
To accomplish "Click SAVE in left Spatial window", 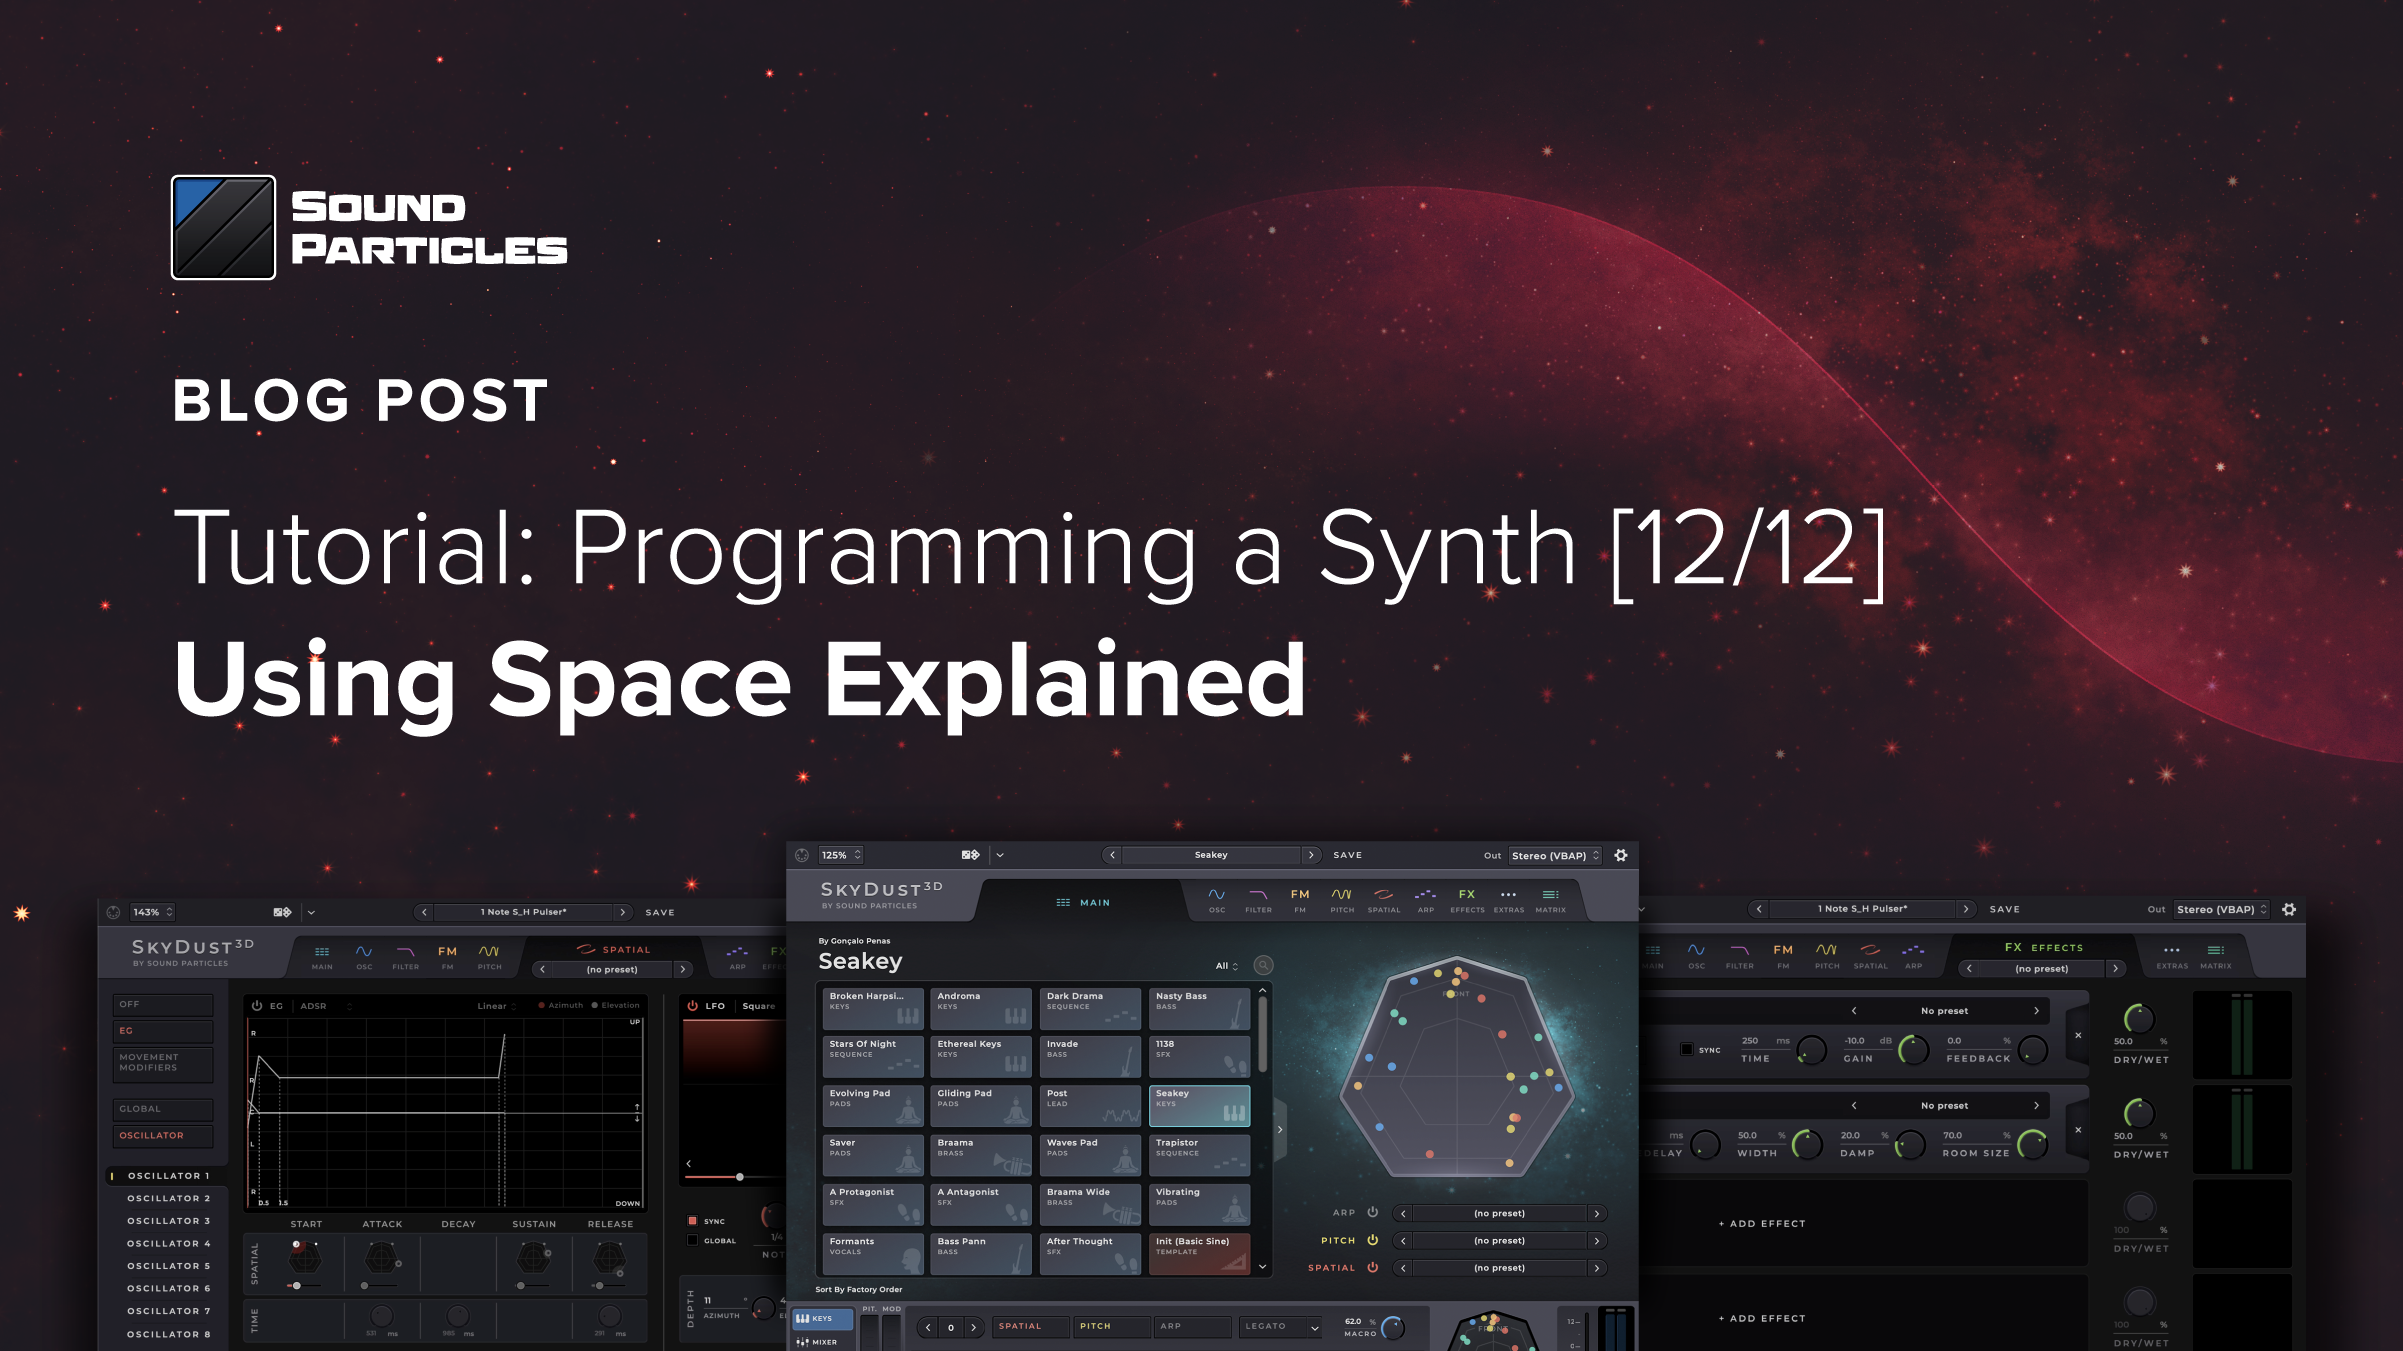I will (x=660, y=912).
